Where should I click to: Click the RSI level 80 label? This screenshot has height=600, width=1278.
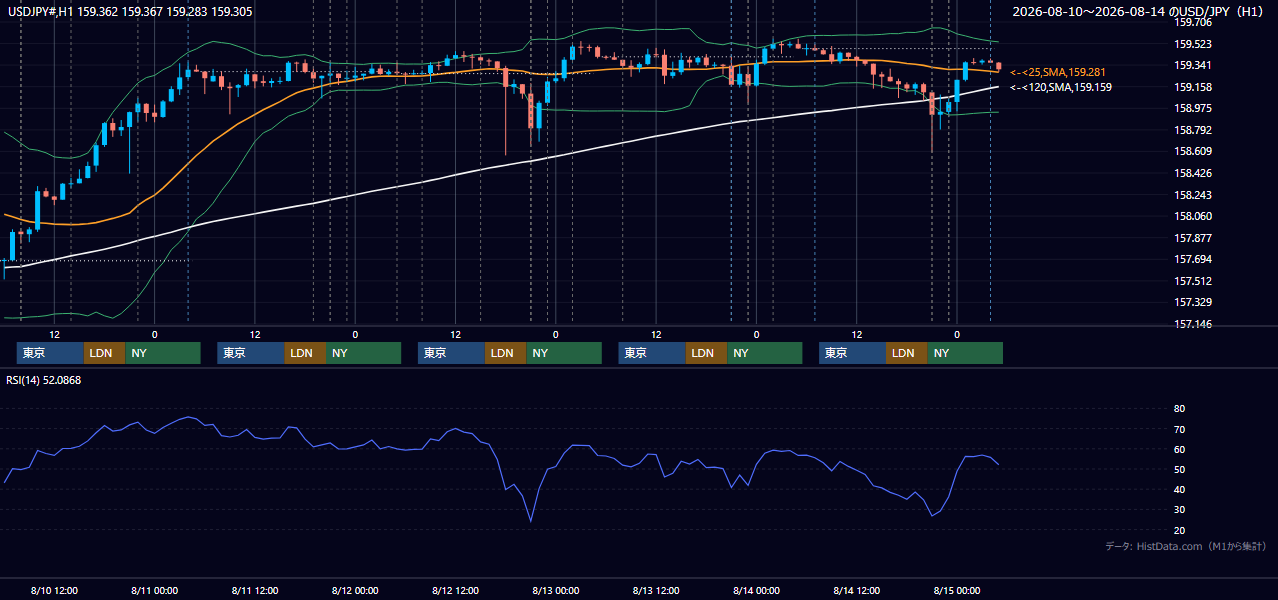click(x=1179, y=409)
